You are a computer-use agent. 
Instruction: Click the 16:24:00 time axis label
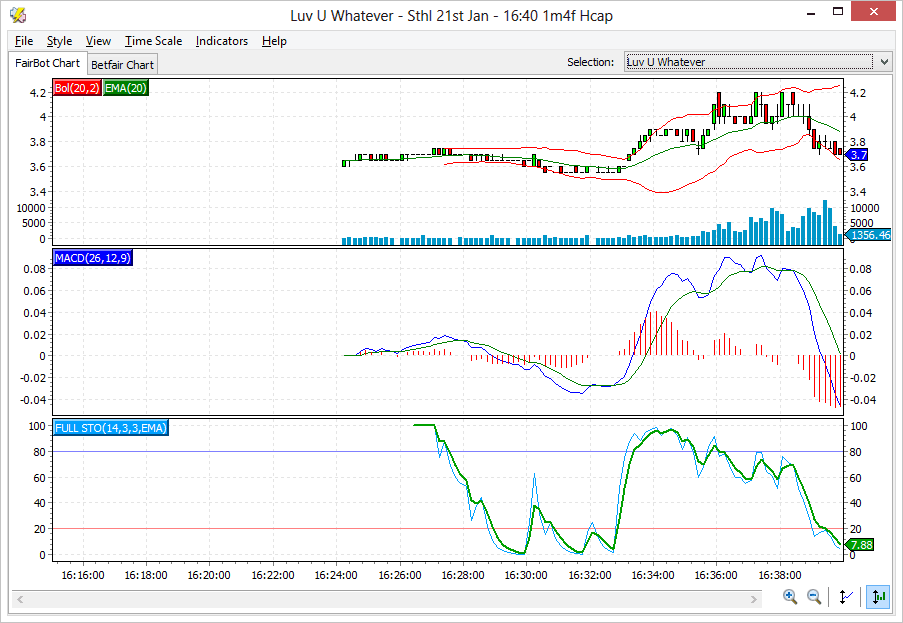pyautogui.click(x=336, y=575)
